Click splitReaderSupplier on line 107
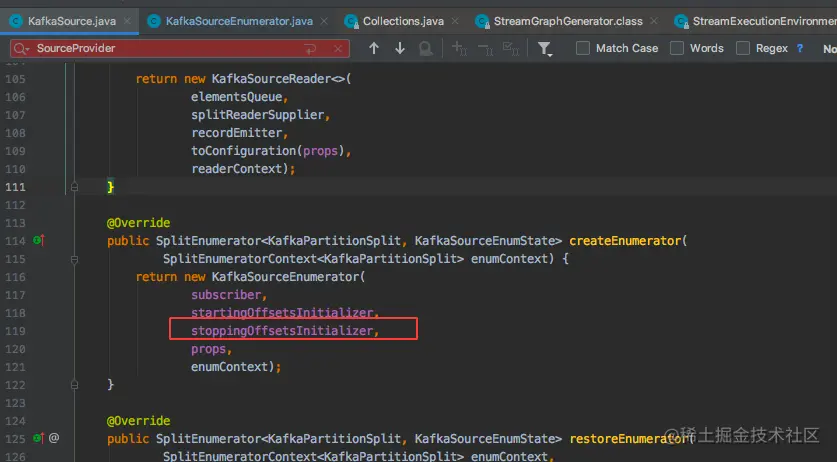837x462 pixels. click(x=257, y=115)
